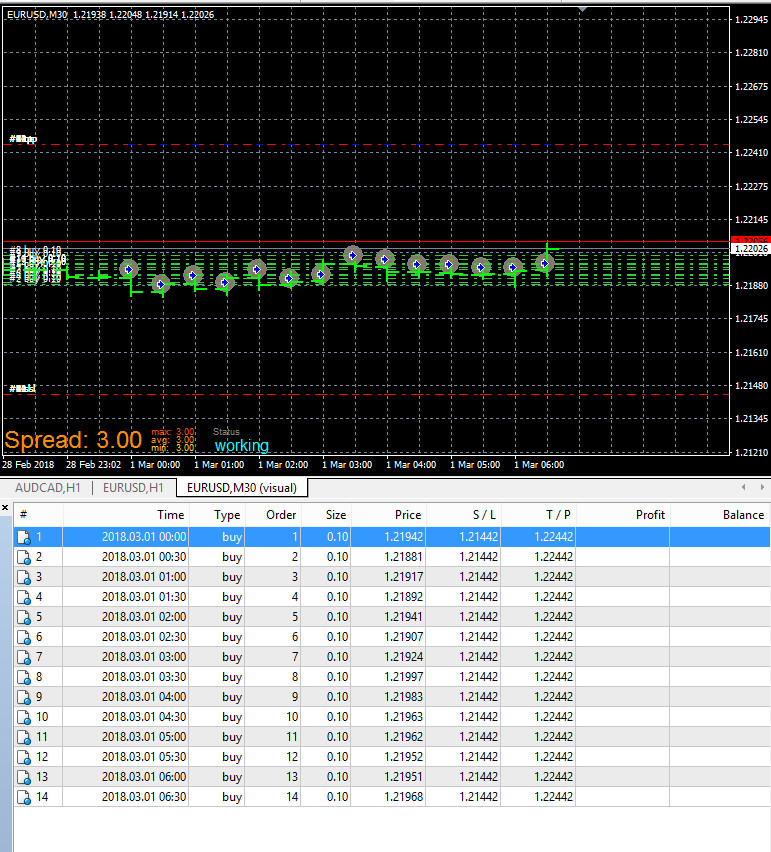771x852 pixels.
Task: Click order icon in row 6
Action: click(24, 637)
